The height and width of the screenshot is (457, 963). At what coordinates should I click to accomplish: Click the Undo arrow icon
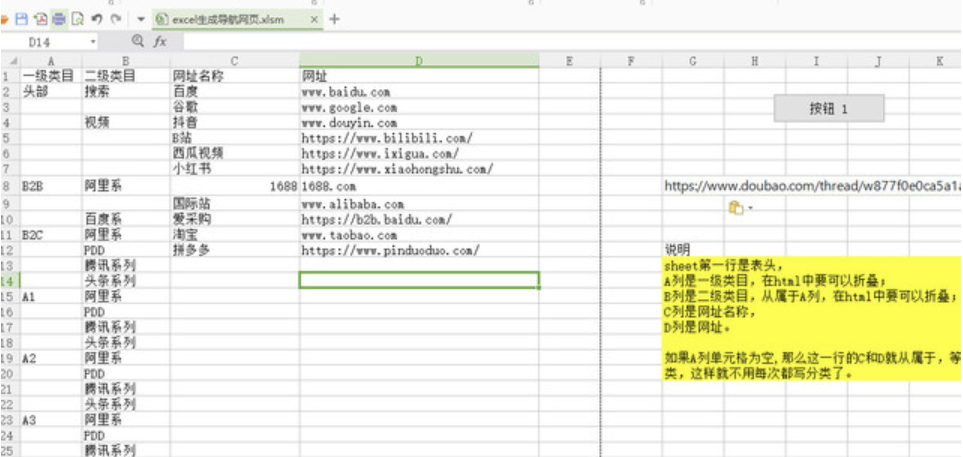point(96,19)
